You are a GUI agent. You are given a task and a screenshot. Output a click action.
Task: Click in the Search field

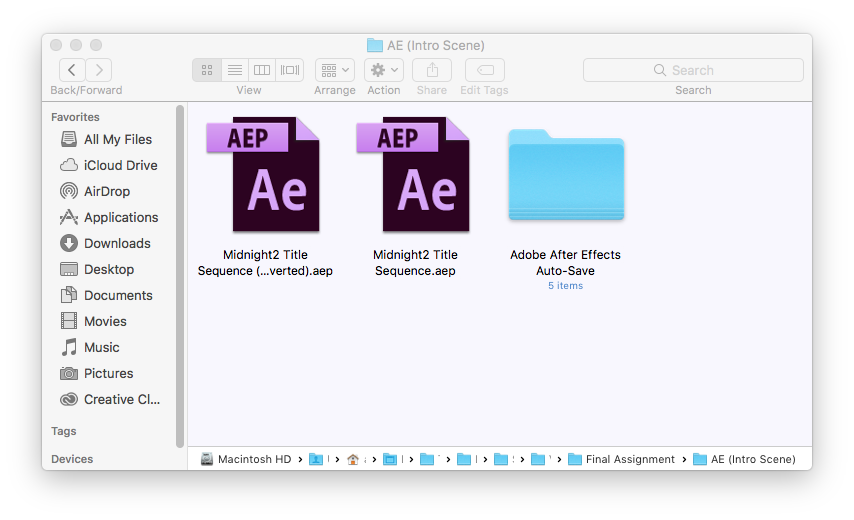(x=693, y=70)
